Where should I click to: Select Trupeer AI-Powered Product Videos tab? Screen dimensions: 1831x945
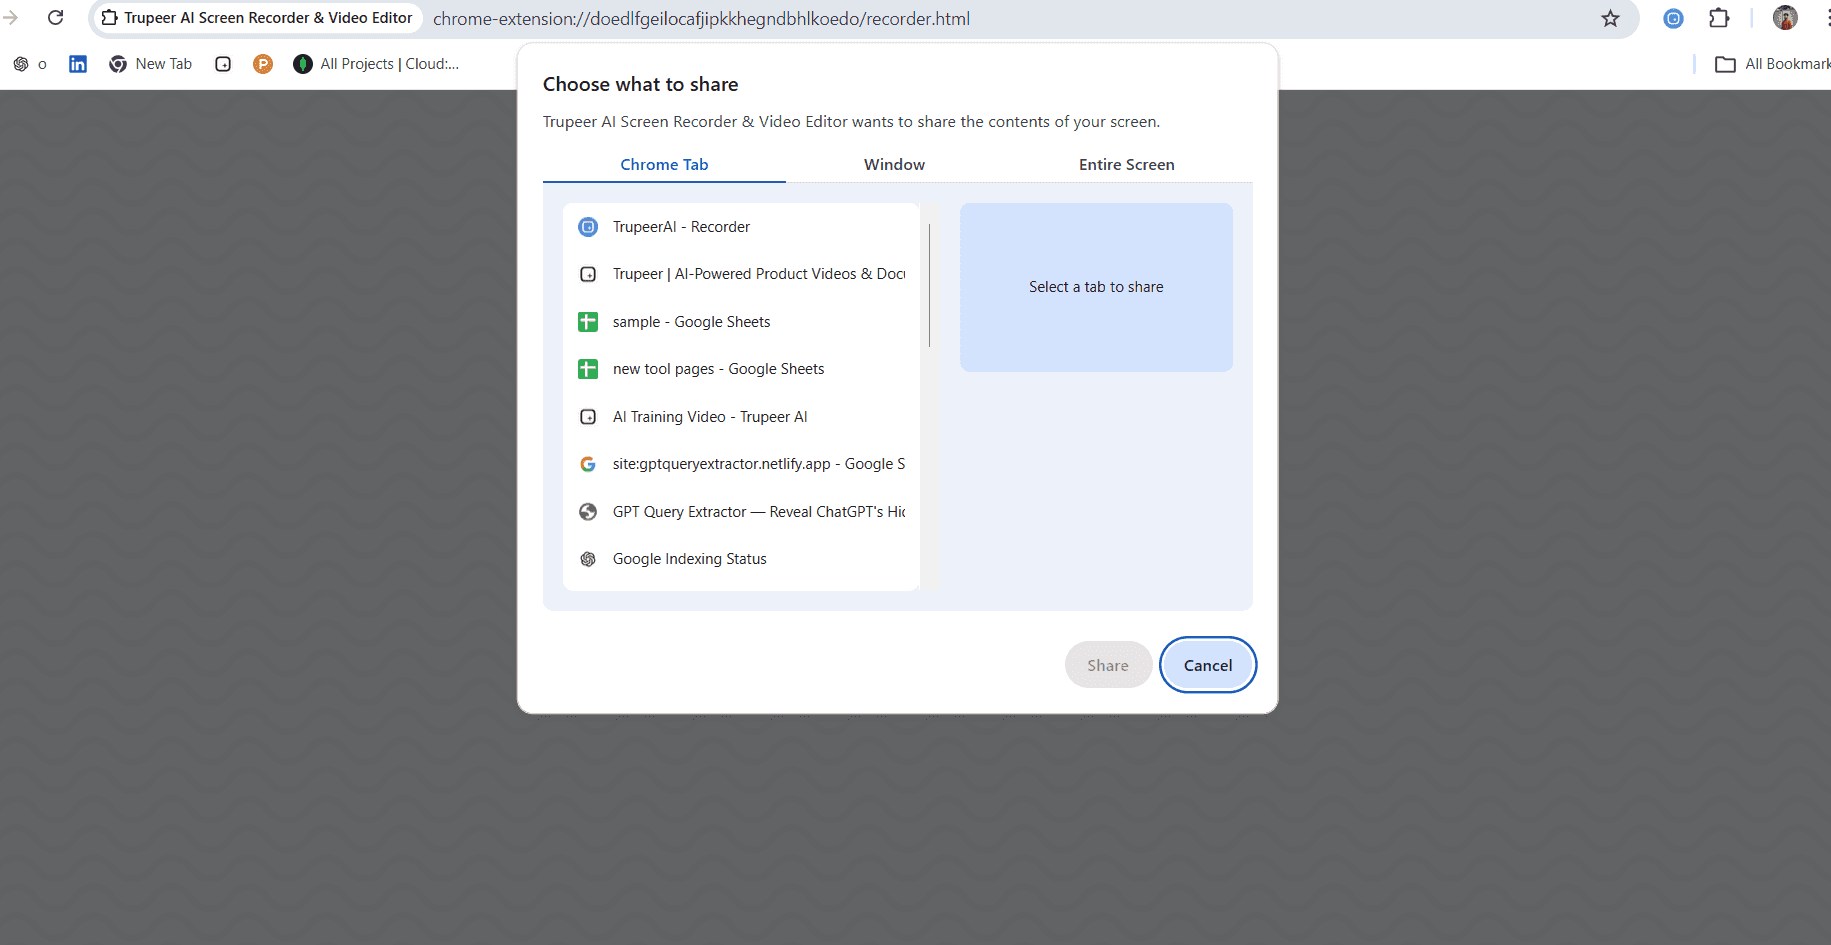pos(741,274)
